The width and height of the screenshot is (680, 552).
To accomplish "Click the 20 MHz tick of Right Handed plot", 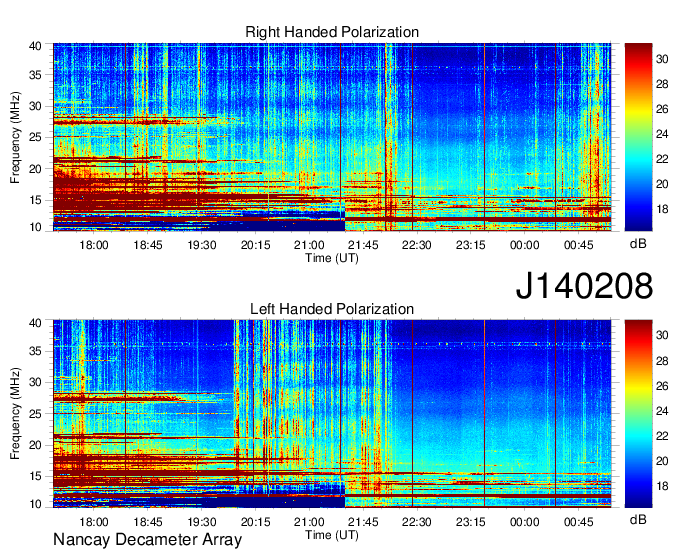I will coord(35,169).
